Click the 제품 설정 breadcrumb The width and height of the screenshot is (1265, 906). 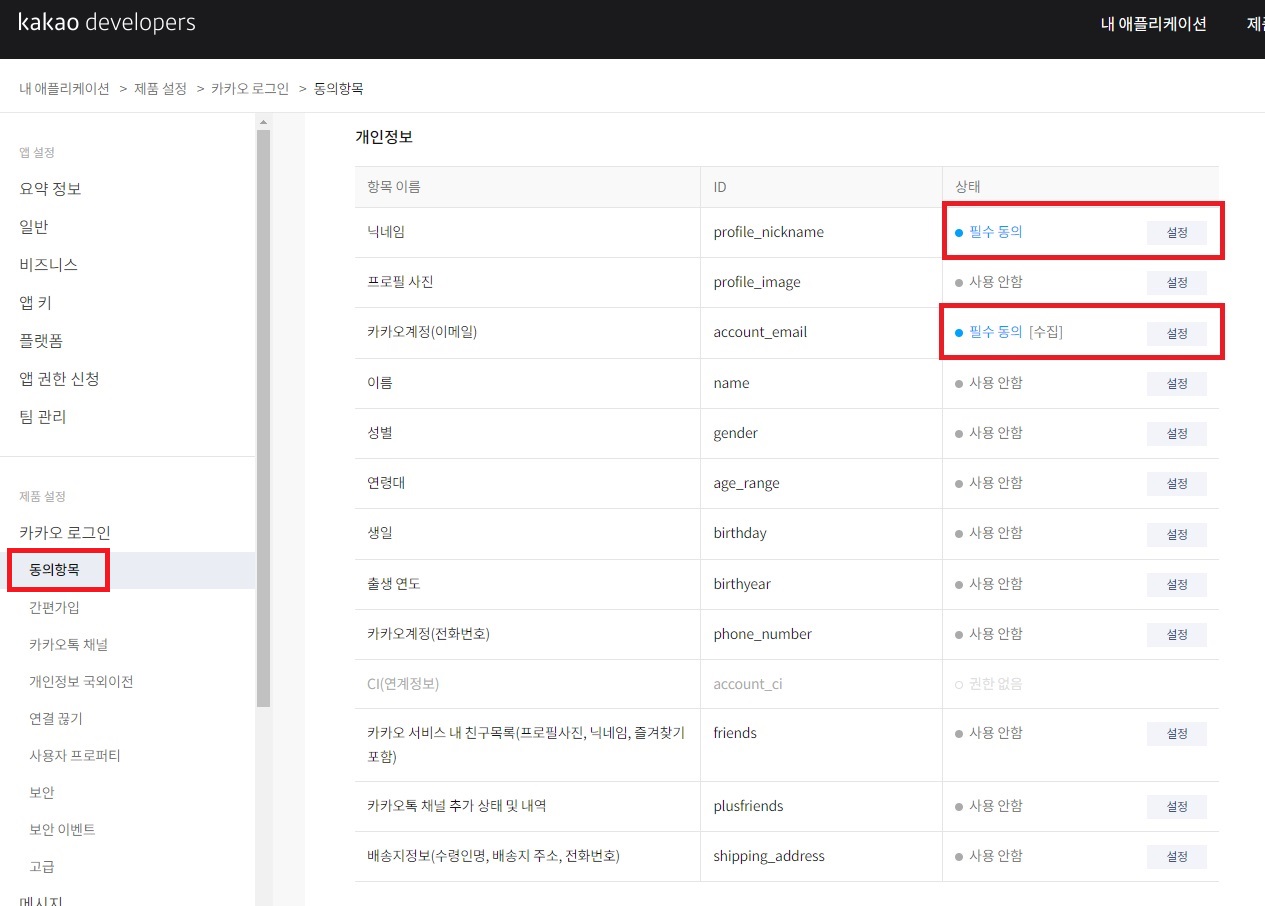161,88
